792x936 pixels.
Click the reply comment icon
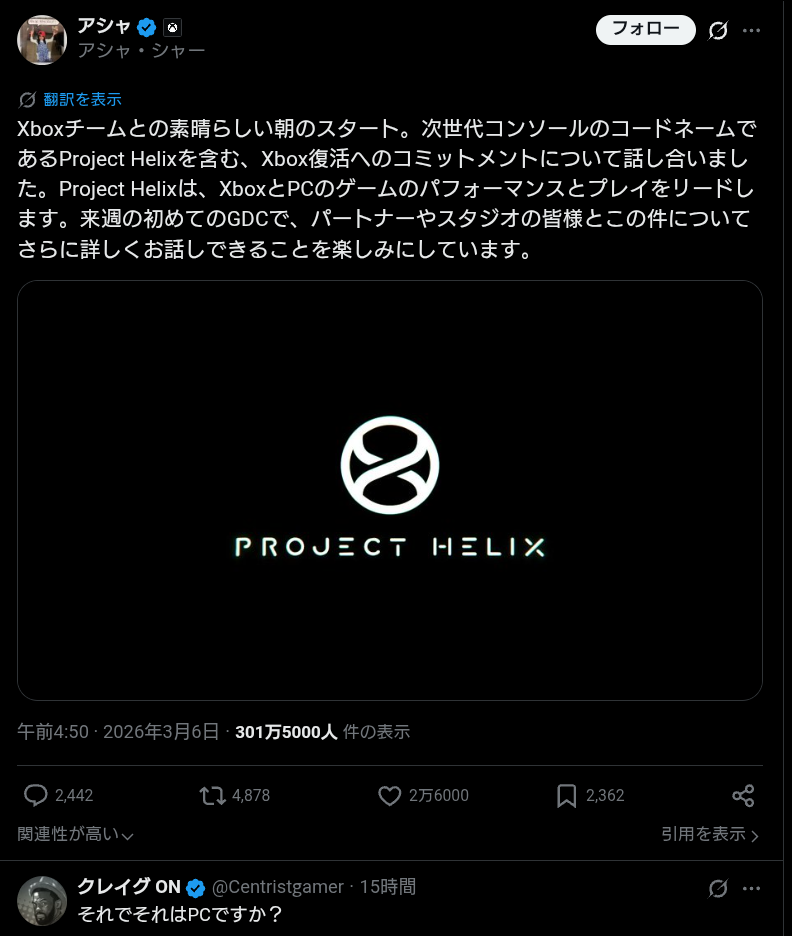click(36, 796)
